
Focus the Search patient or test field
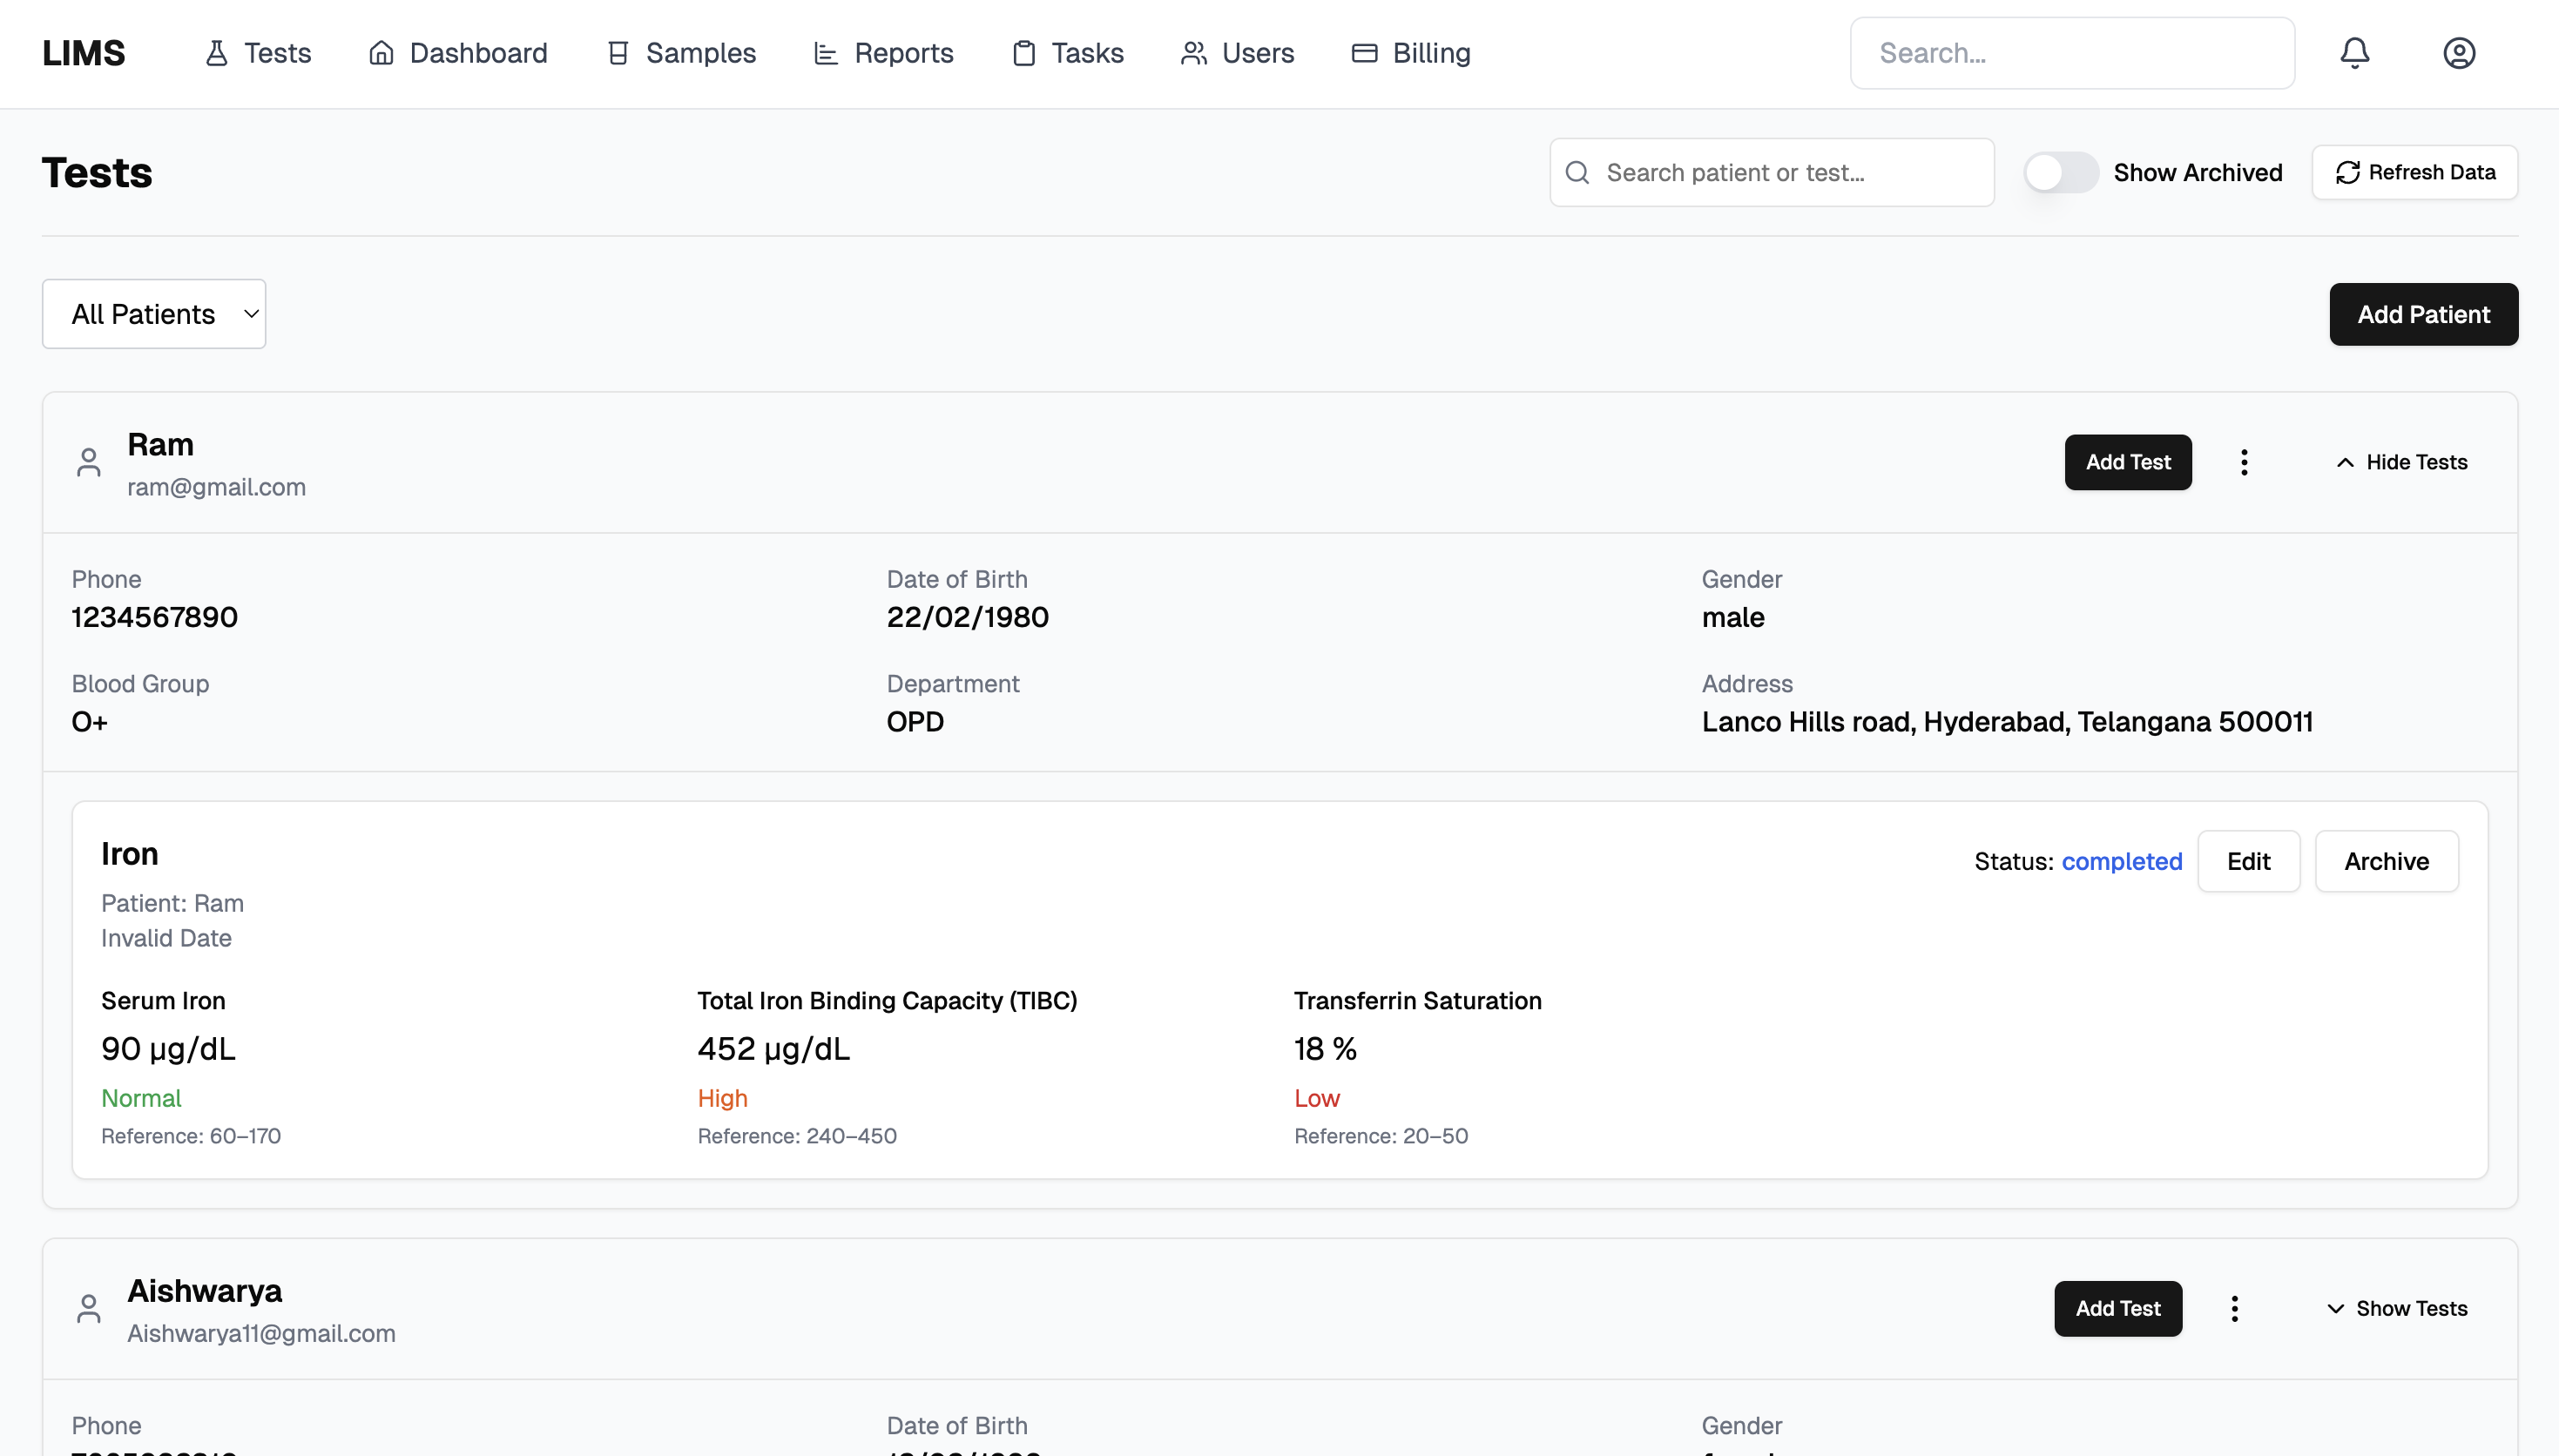click(1772, 173)
